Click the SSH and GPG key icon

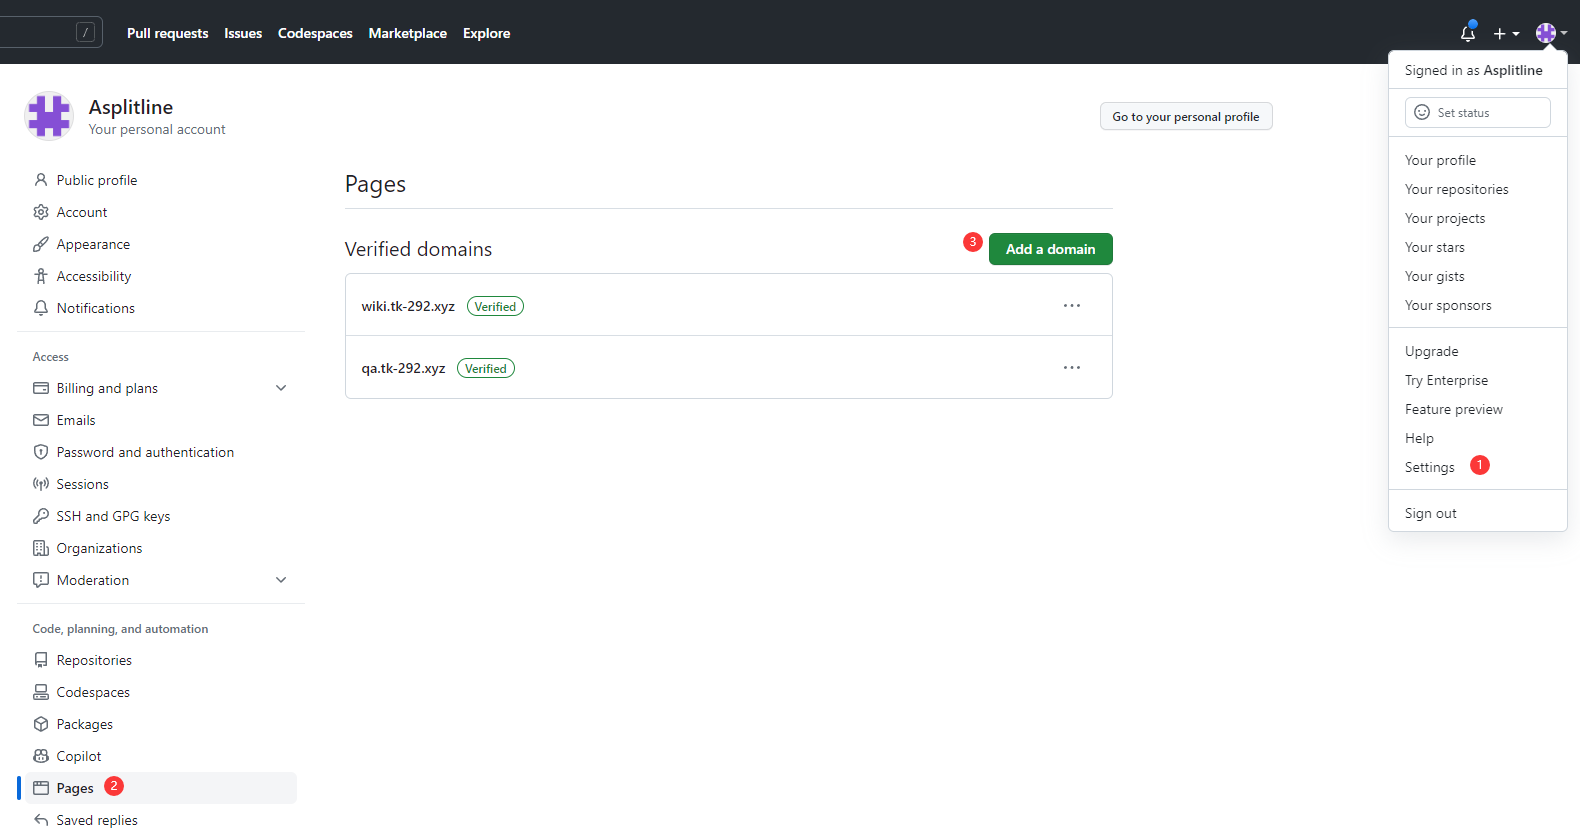coord(41,516)
